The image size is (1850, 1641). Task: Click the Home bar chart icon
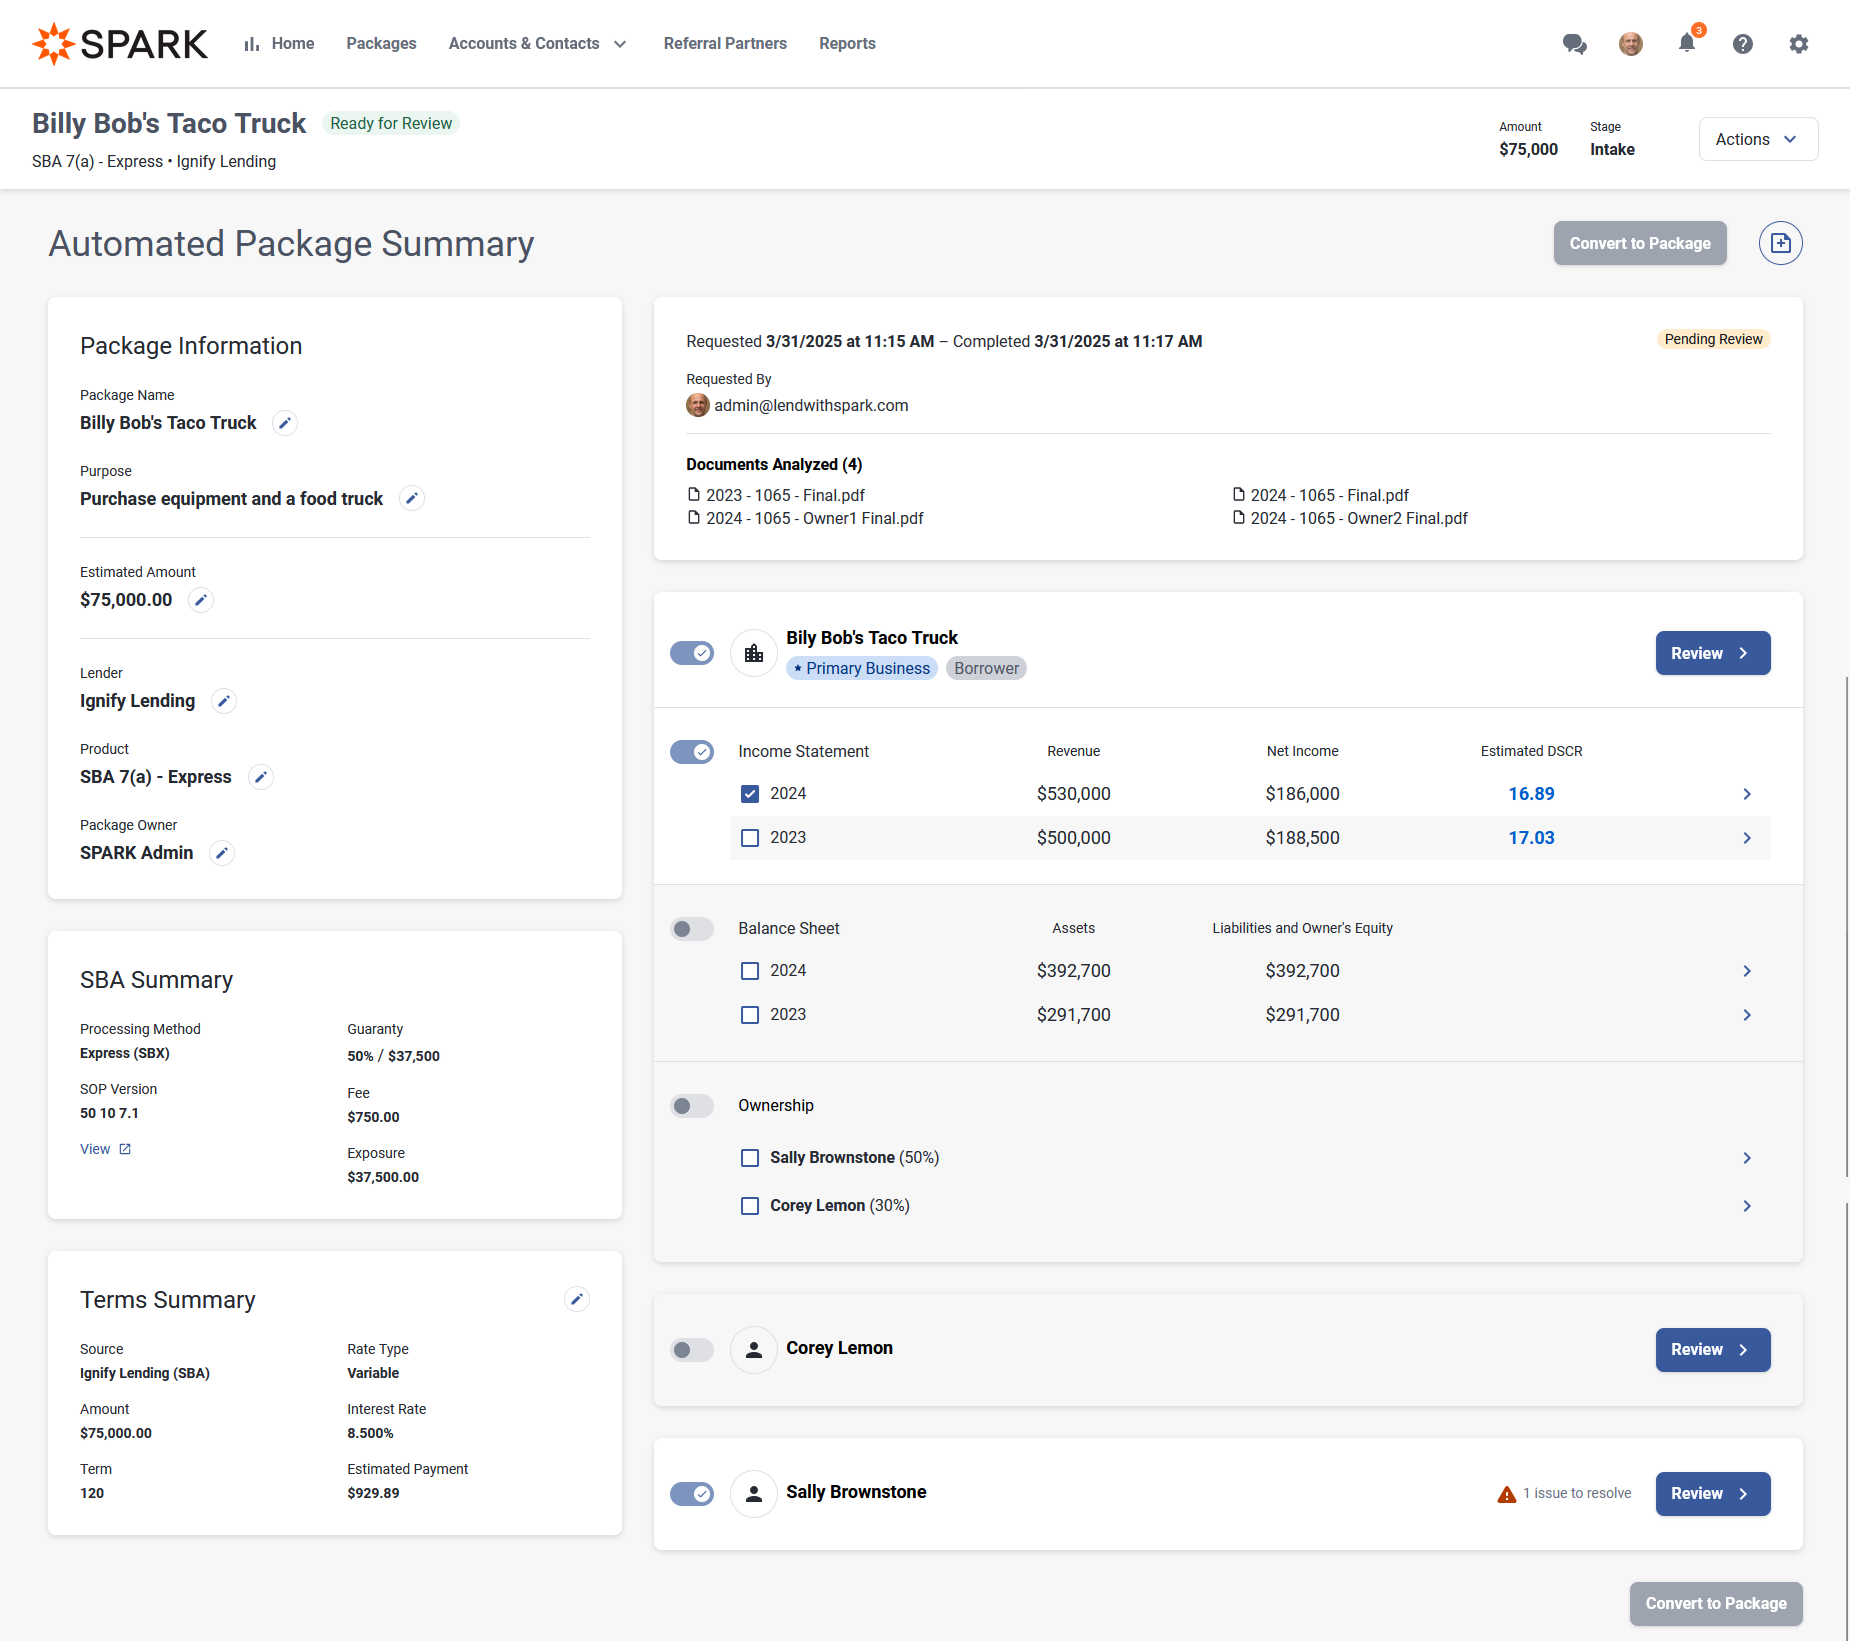[252, 44]
